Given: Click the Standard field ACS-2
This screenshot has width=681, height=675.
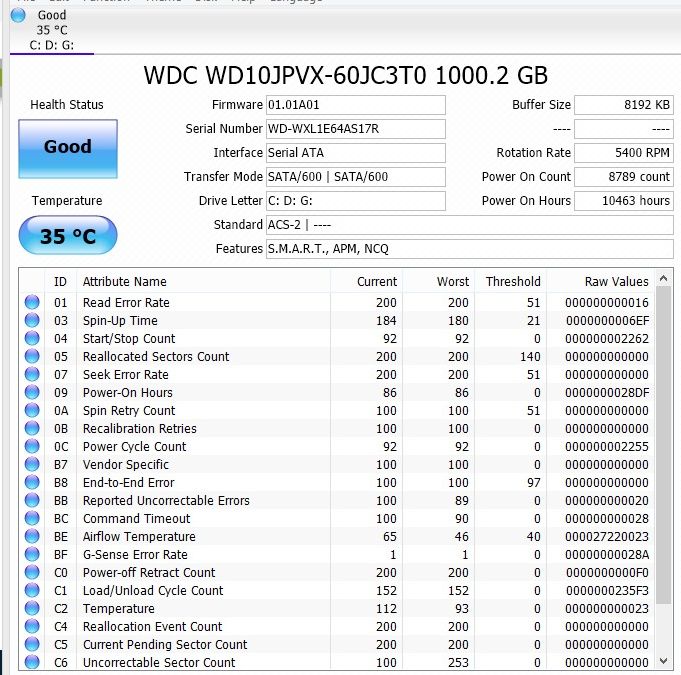Looking at the screenshot, I should pos(469,225).
